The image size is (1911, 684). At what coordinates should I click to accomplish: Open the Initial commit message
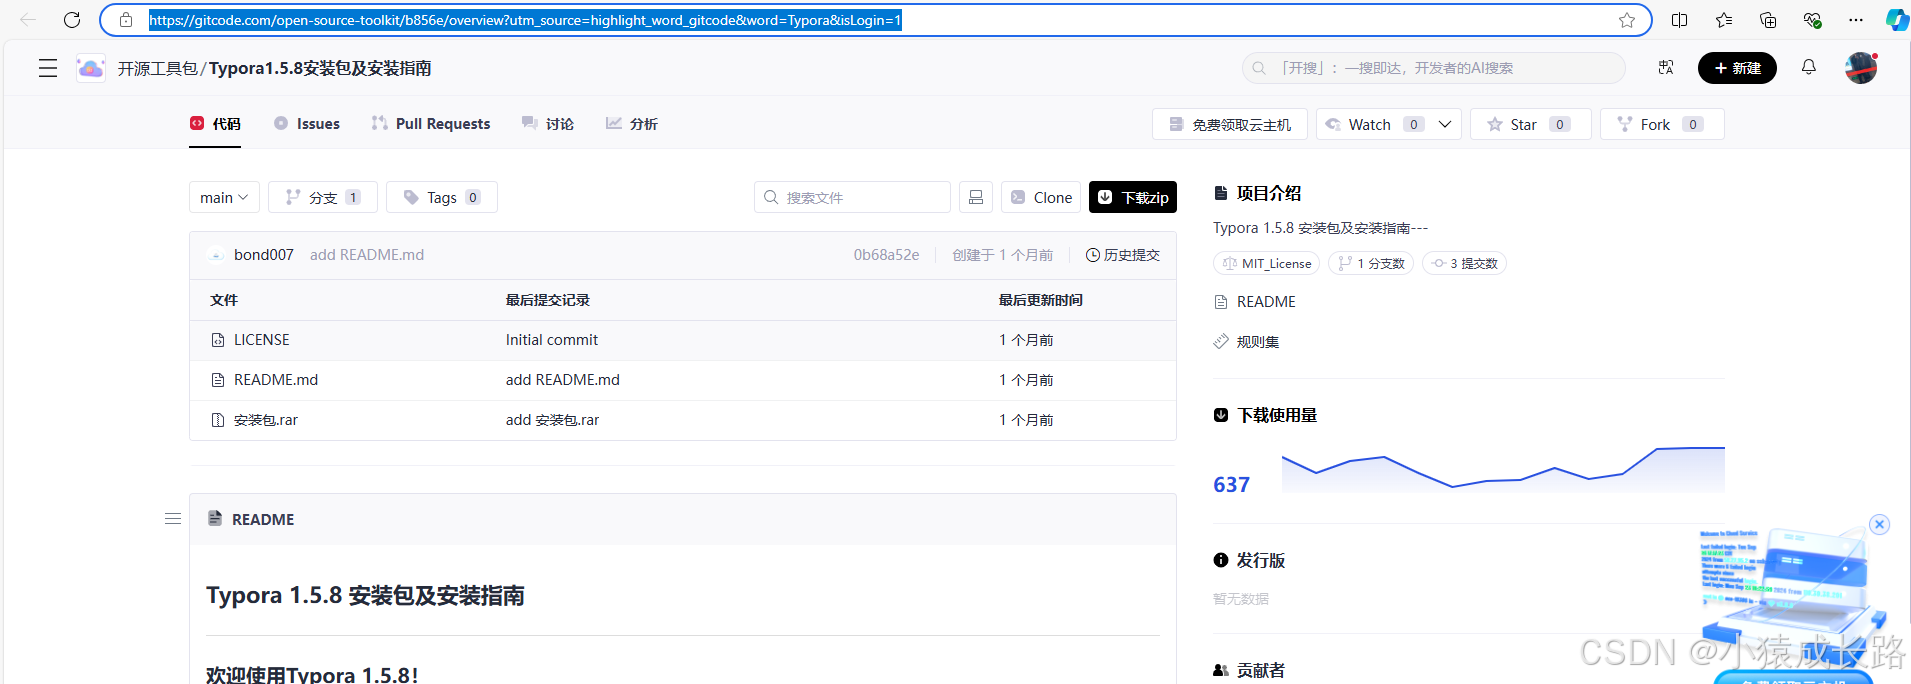551,340
